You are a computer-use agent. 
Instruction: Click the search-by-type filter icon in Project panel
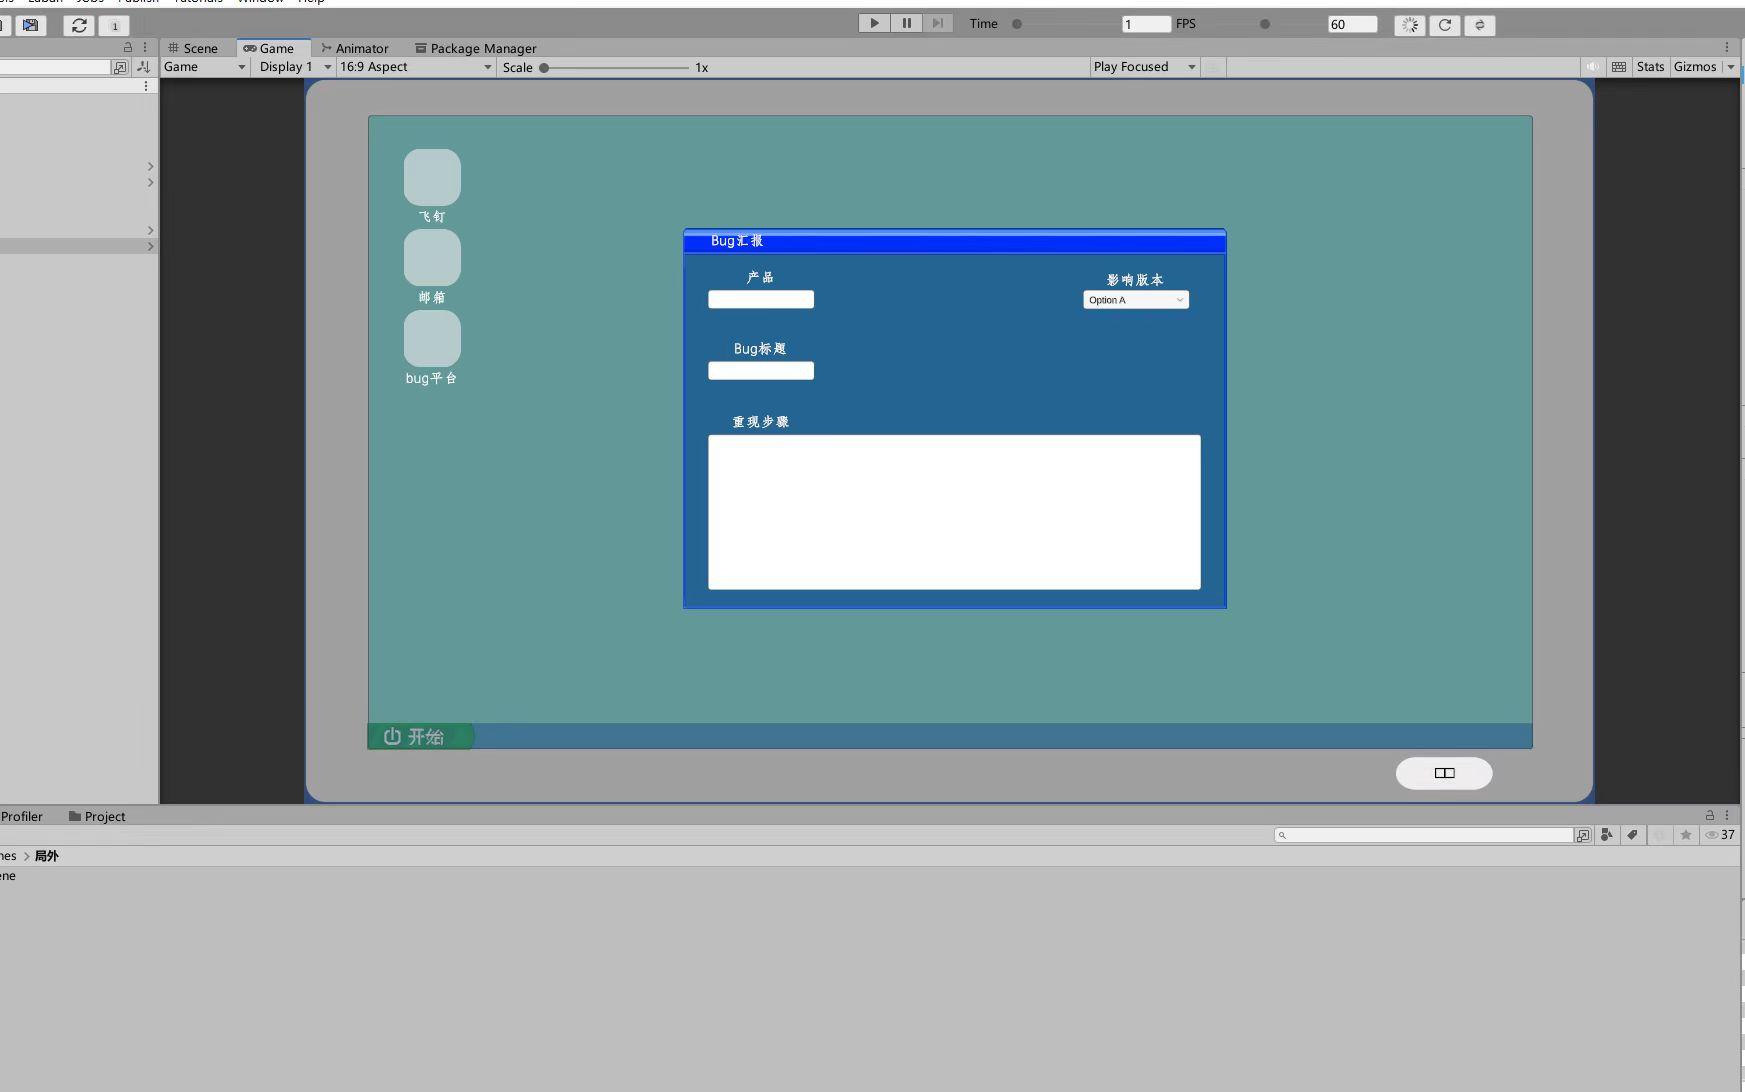pos(1607,835)
